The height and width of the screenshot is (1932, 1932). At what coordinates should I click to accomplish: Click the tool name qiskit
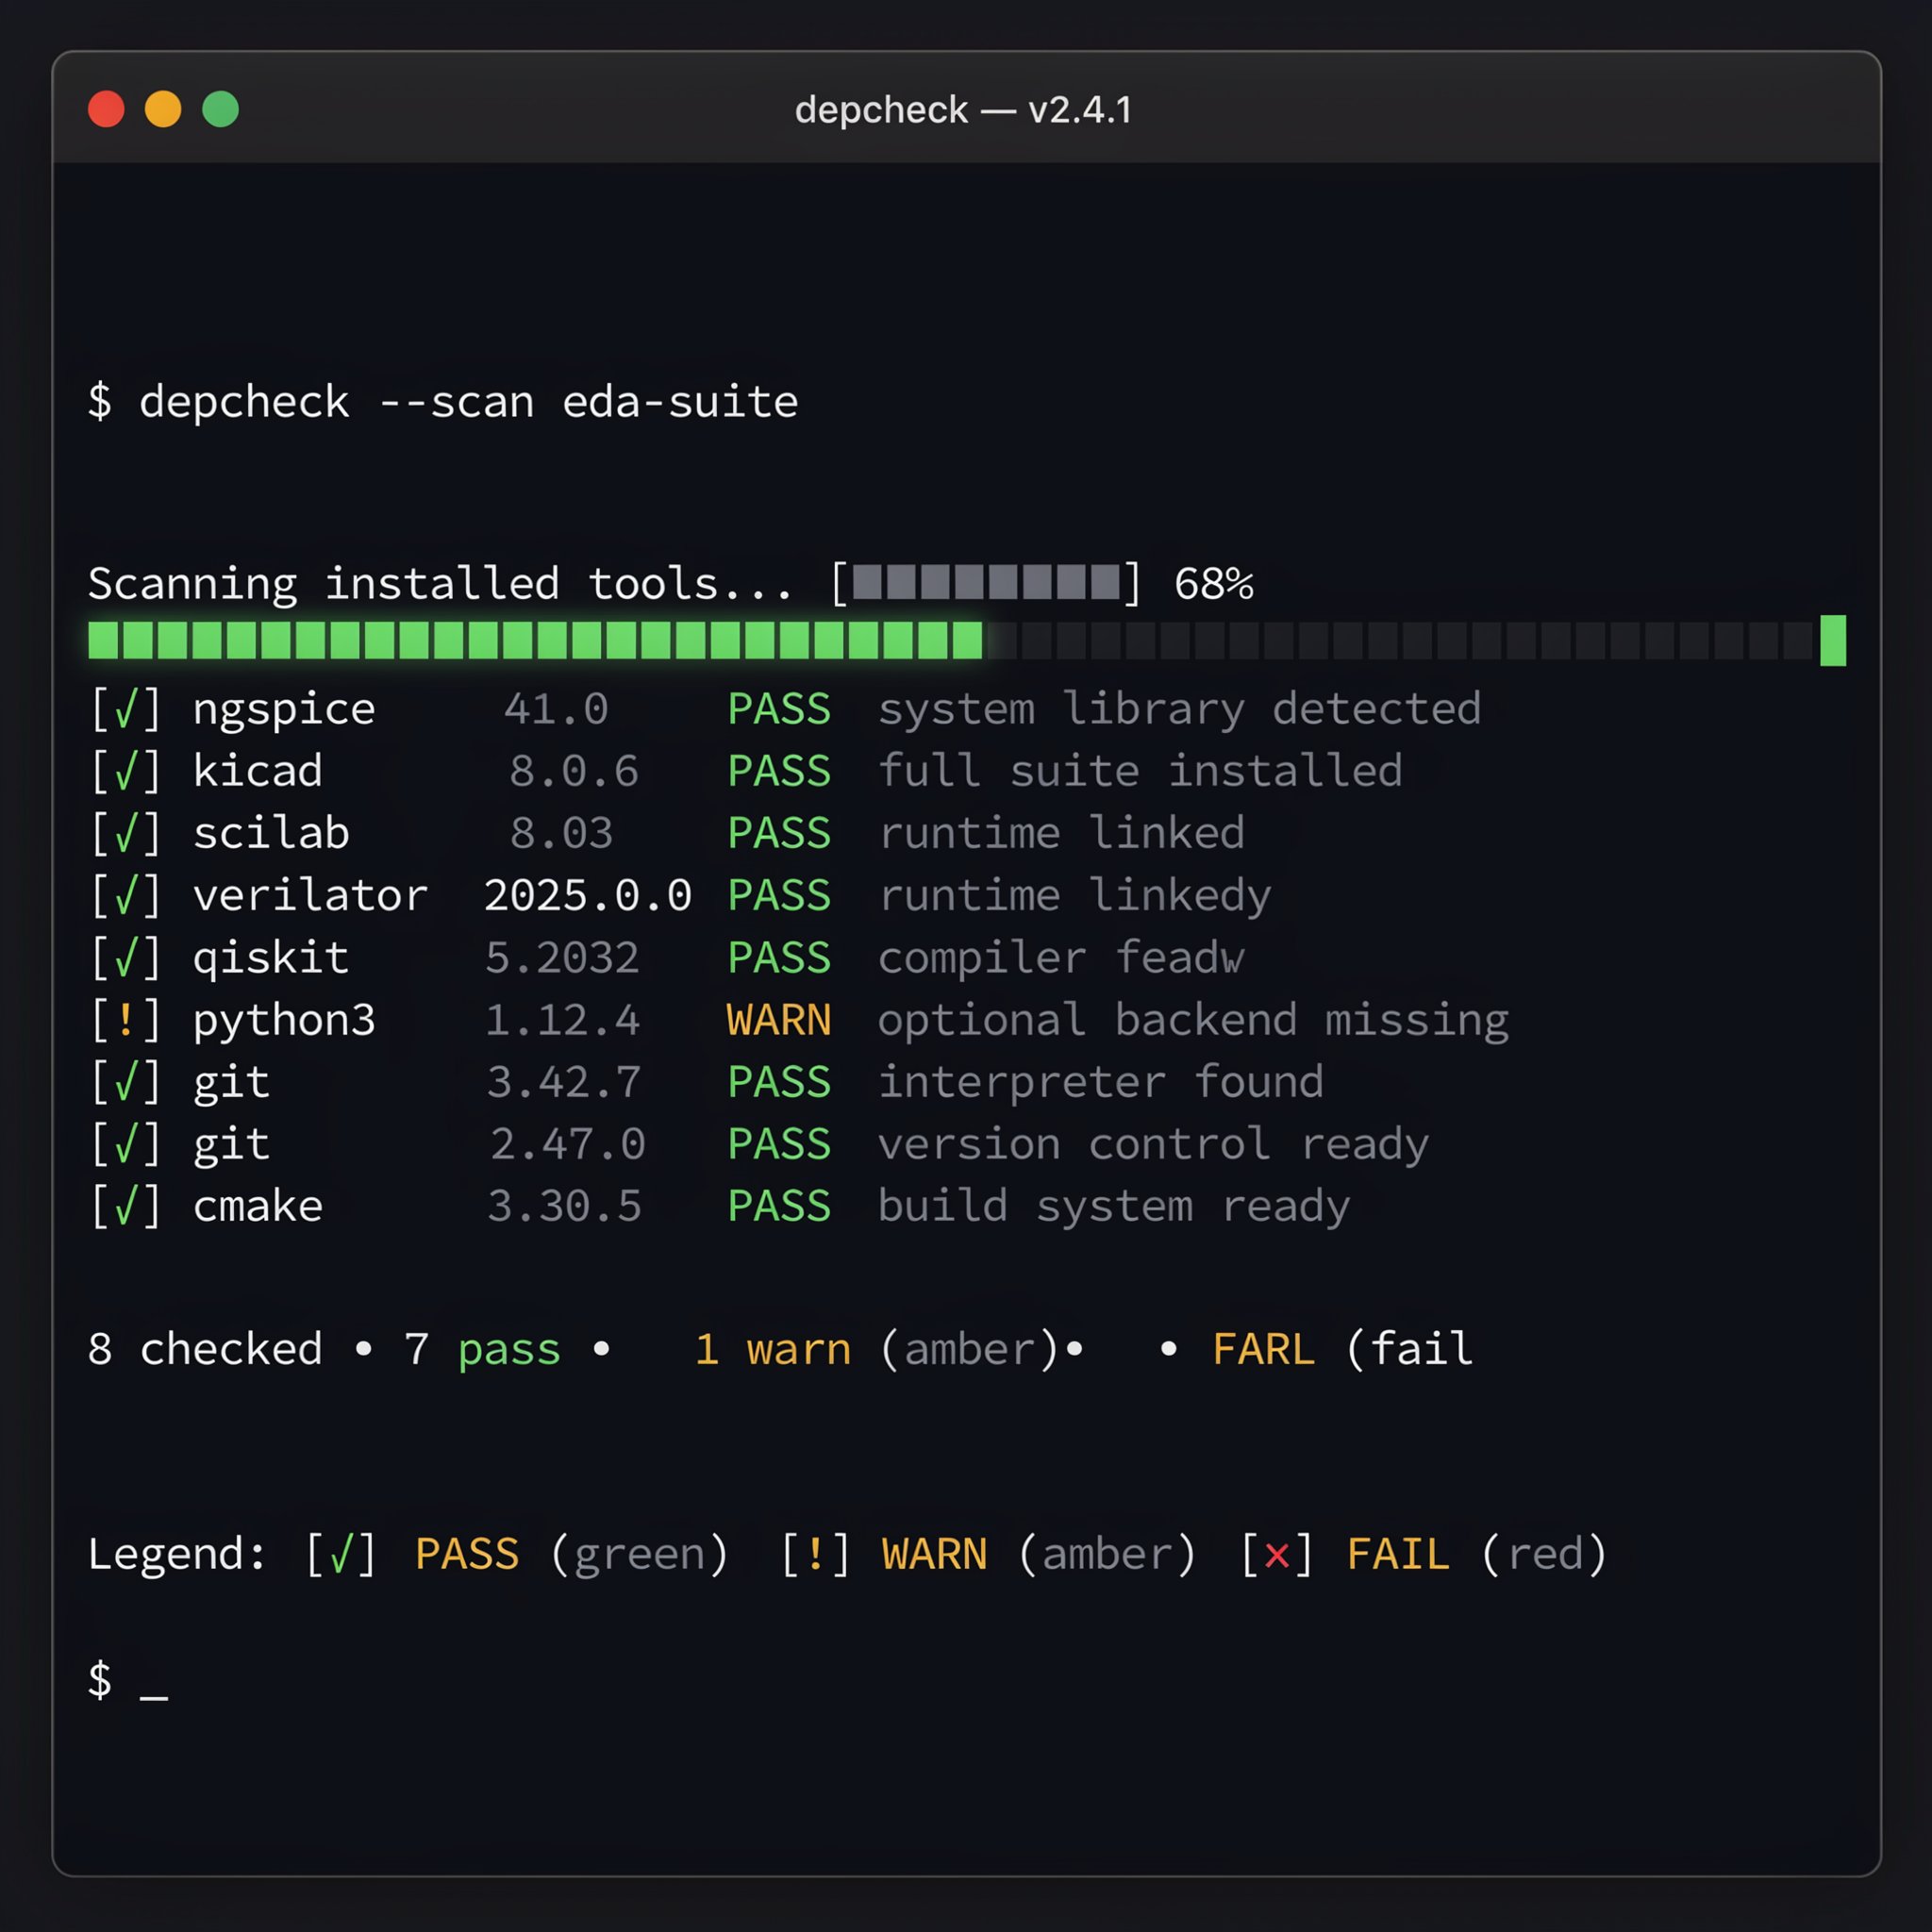[271, 959]
